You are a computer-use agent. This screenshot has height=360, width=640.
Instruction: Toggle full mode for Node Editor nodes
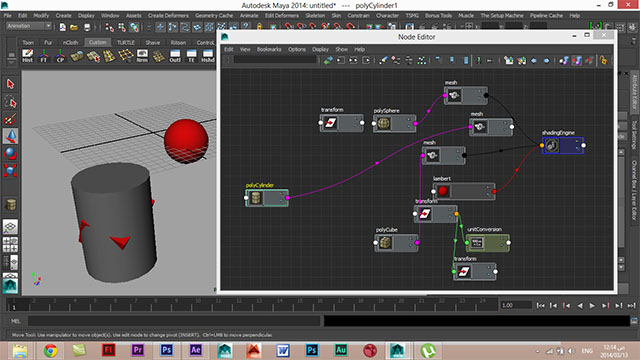466,60
